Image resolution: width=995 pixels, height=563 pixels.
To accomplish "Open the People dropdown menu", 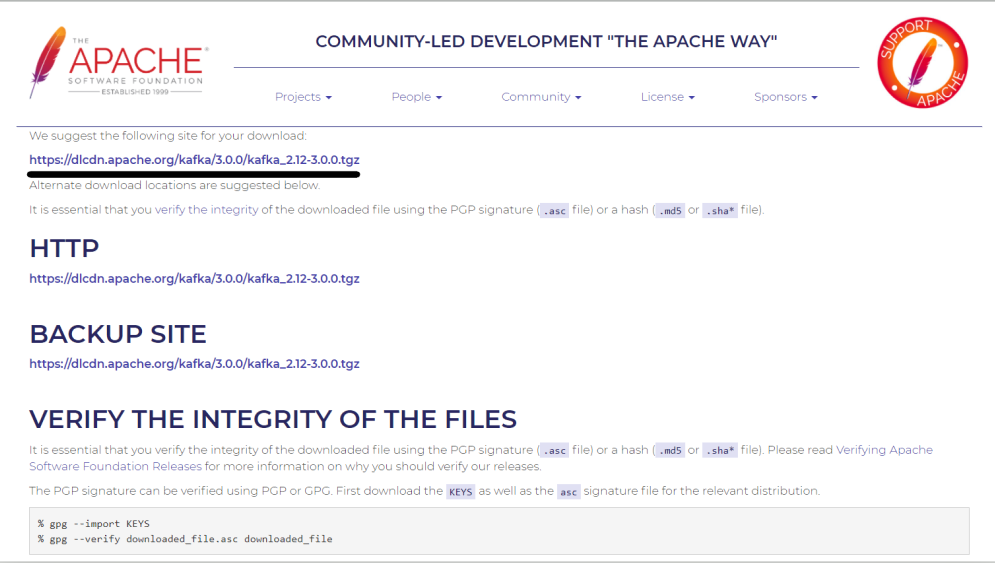I will coord(416,97).
